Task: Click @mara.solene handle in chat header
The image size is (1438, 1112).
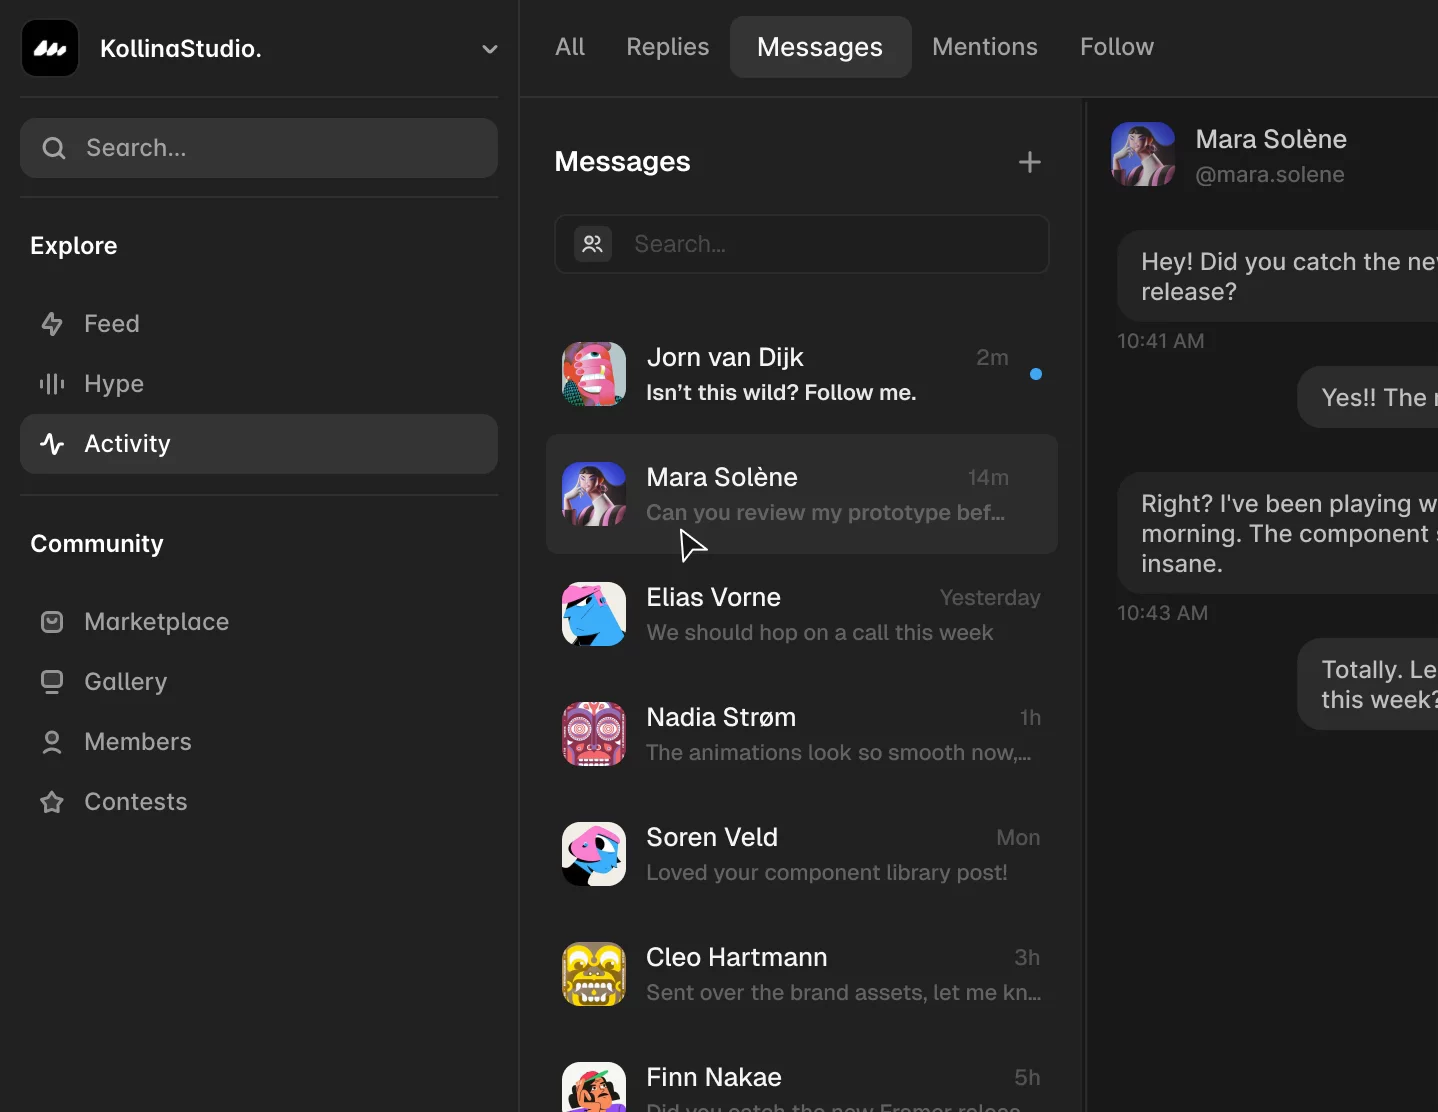Action: coord(1270,175)
